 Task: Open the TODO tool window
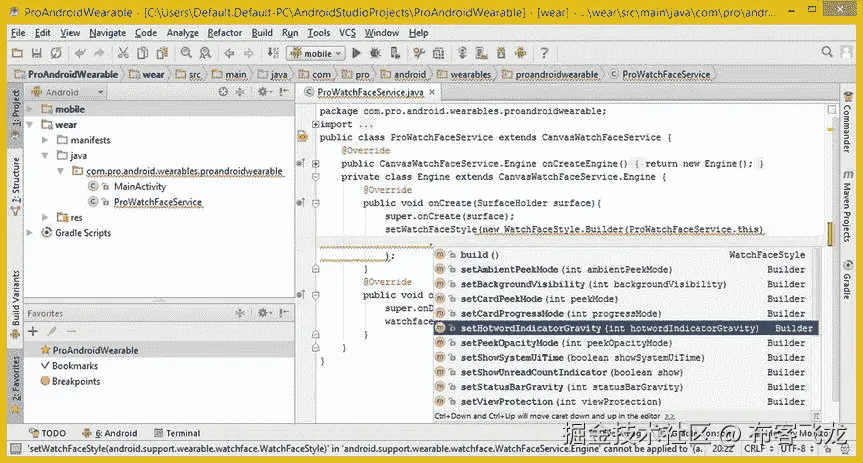[47, 433]
